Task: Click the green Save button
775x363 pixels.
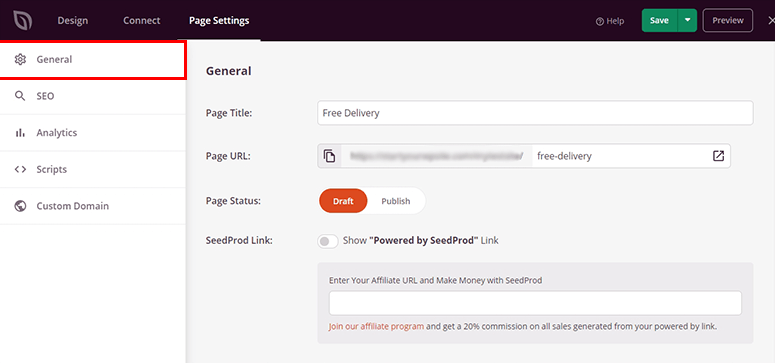Action: pos(659,20)
